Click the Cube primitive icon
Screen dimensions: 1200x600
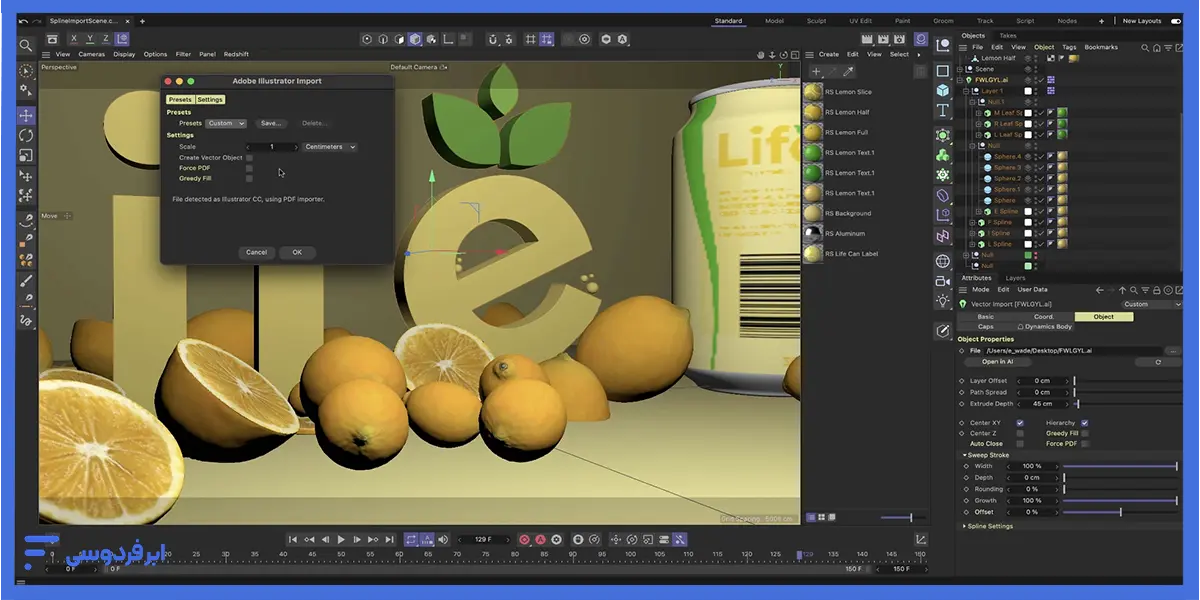coord(943,91)
